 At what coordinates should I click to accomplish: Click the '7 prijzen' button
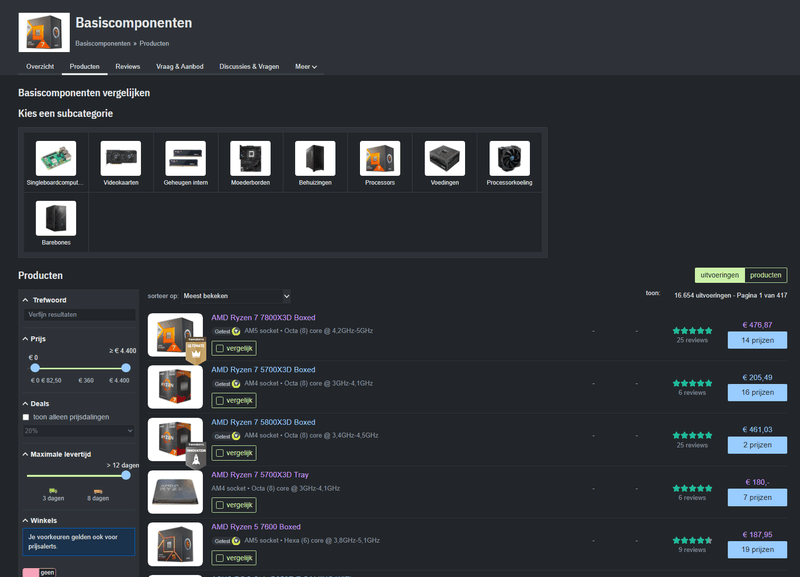pos(757,497)
